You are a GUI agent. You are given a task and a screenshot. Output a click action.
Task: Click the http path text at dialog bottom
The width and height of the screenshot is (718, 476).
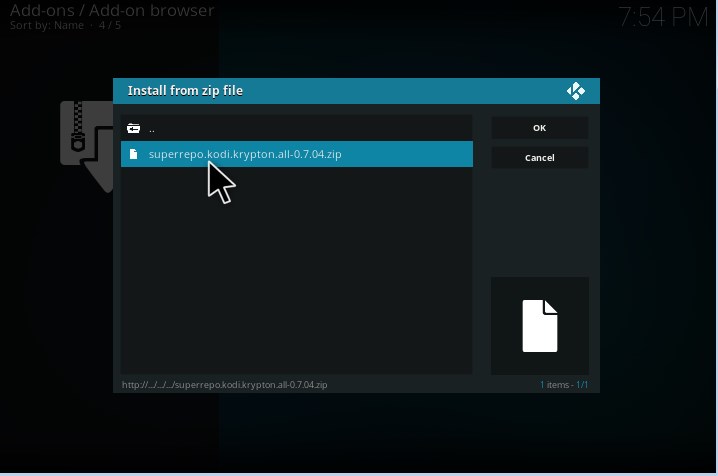tap(225, 385)
